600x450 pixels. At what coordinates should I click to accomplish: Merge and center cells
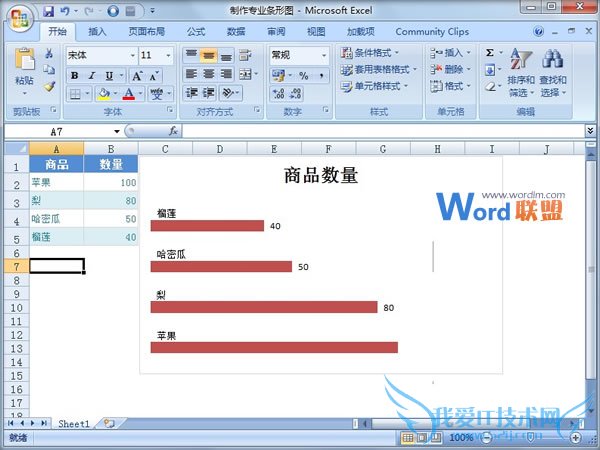pos(245,74)
